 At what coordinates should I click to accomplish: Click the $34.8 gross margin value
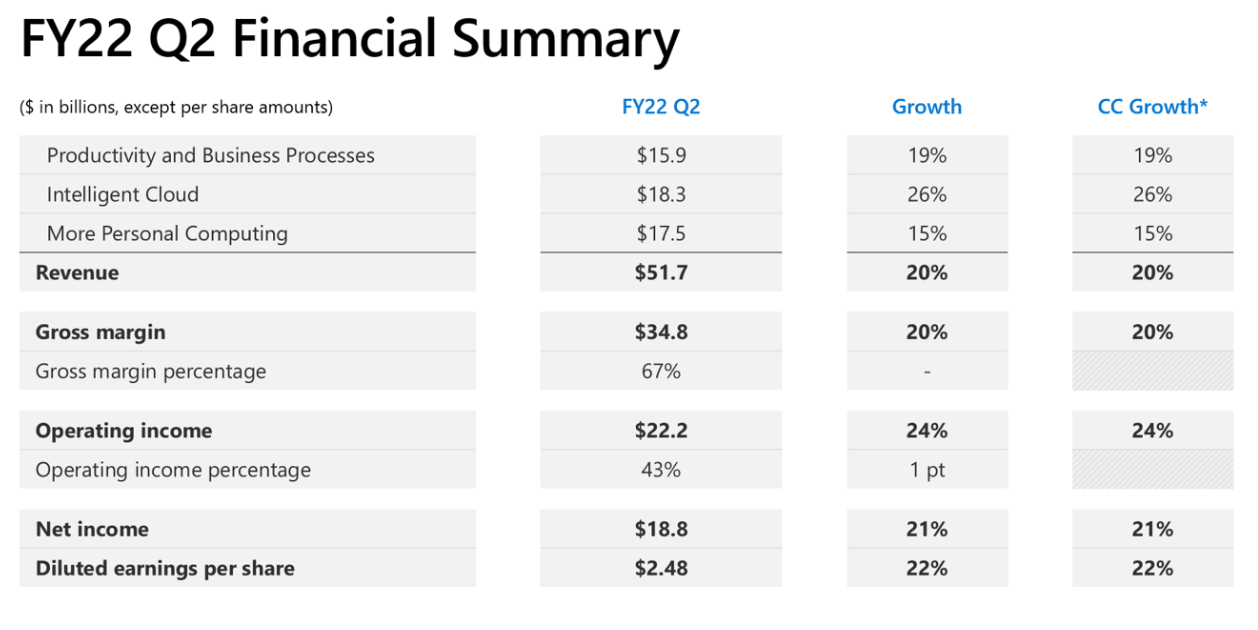661,332
